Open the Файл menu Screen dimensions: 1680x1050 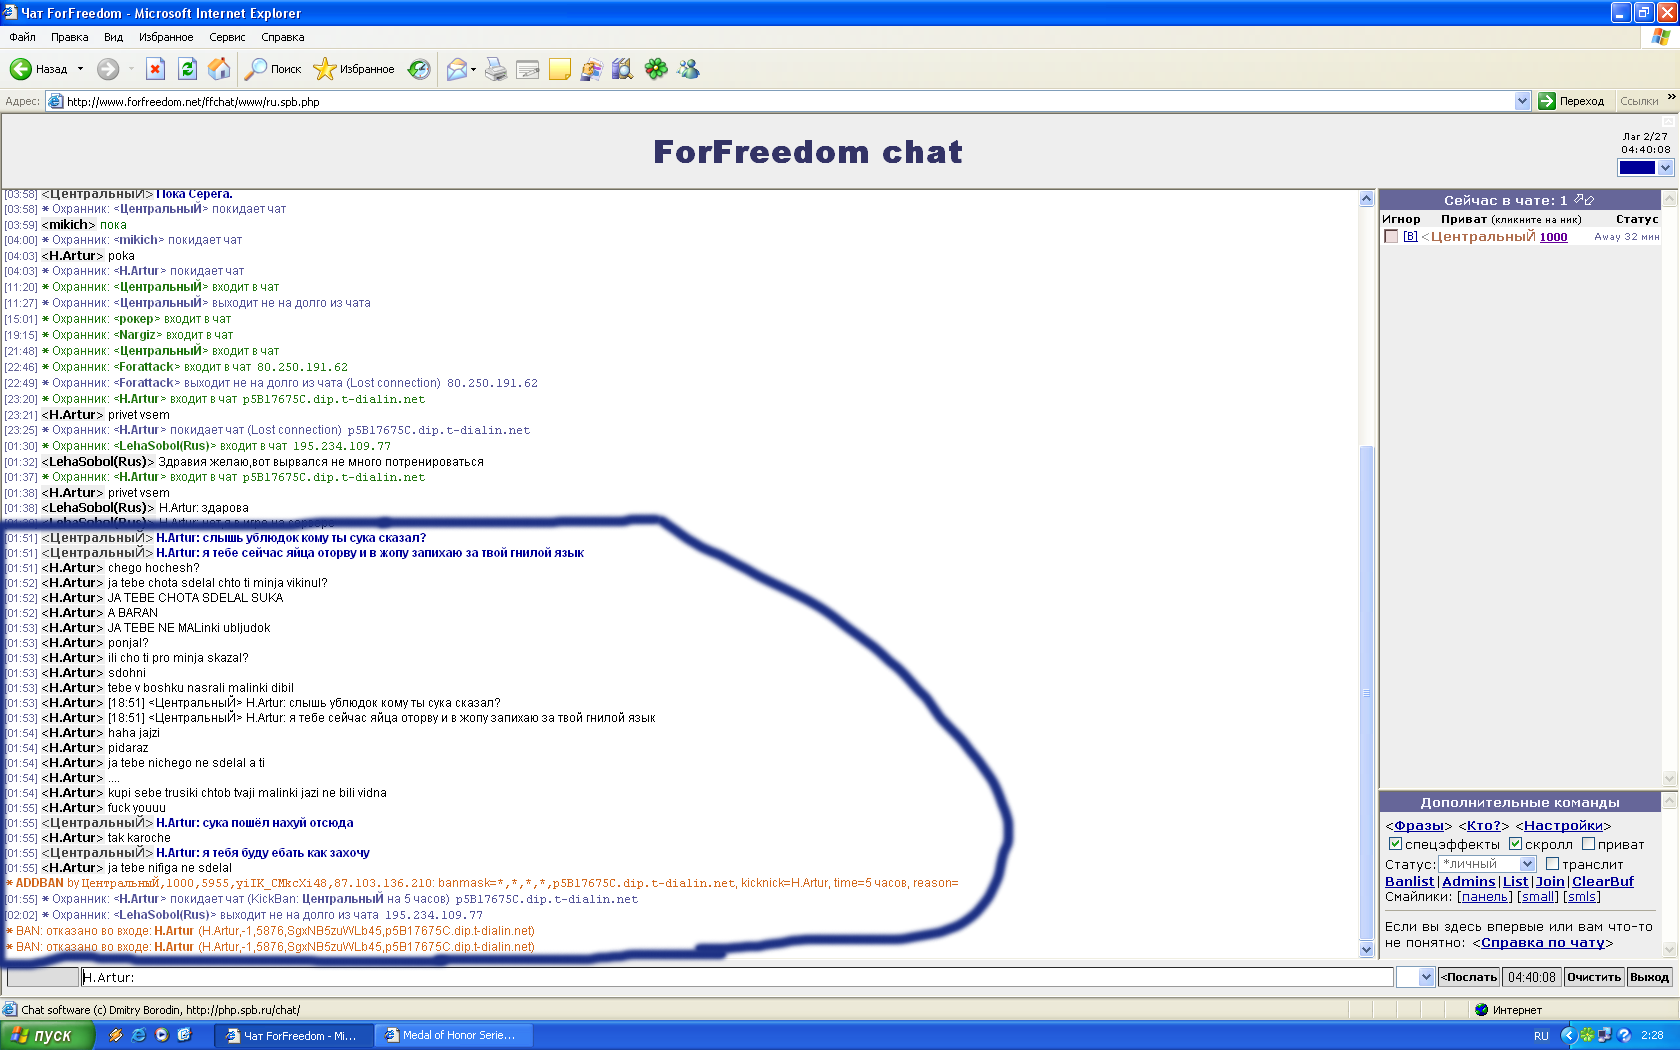22,37
